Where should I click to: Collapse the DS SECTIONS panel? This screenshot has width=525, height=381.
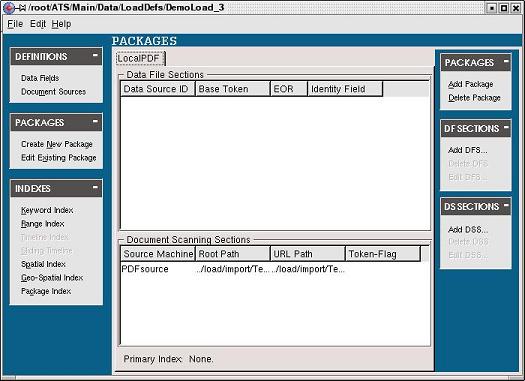point(506,205)
